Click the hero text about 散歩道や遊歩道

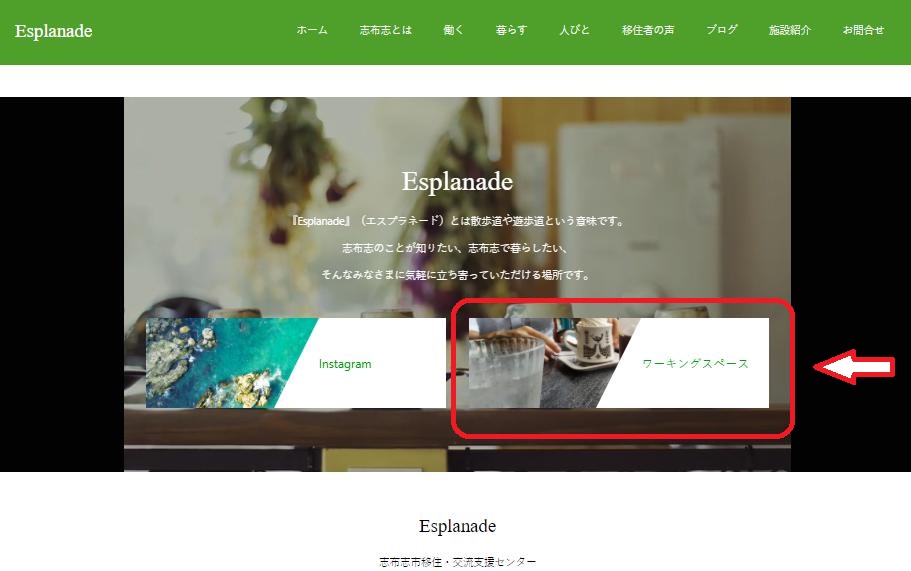pos(457,221)
